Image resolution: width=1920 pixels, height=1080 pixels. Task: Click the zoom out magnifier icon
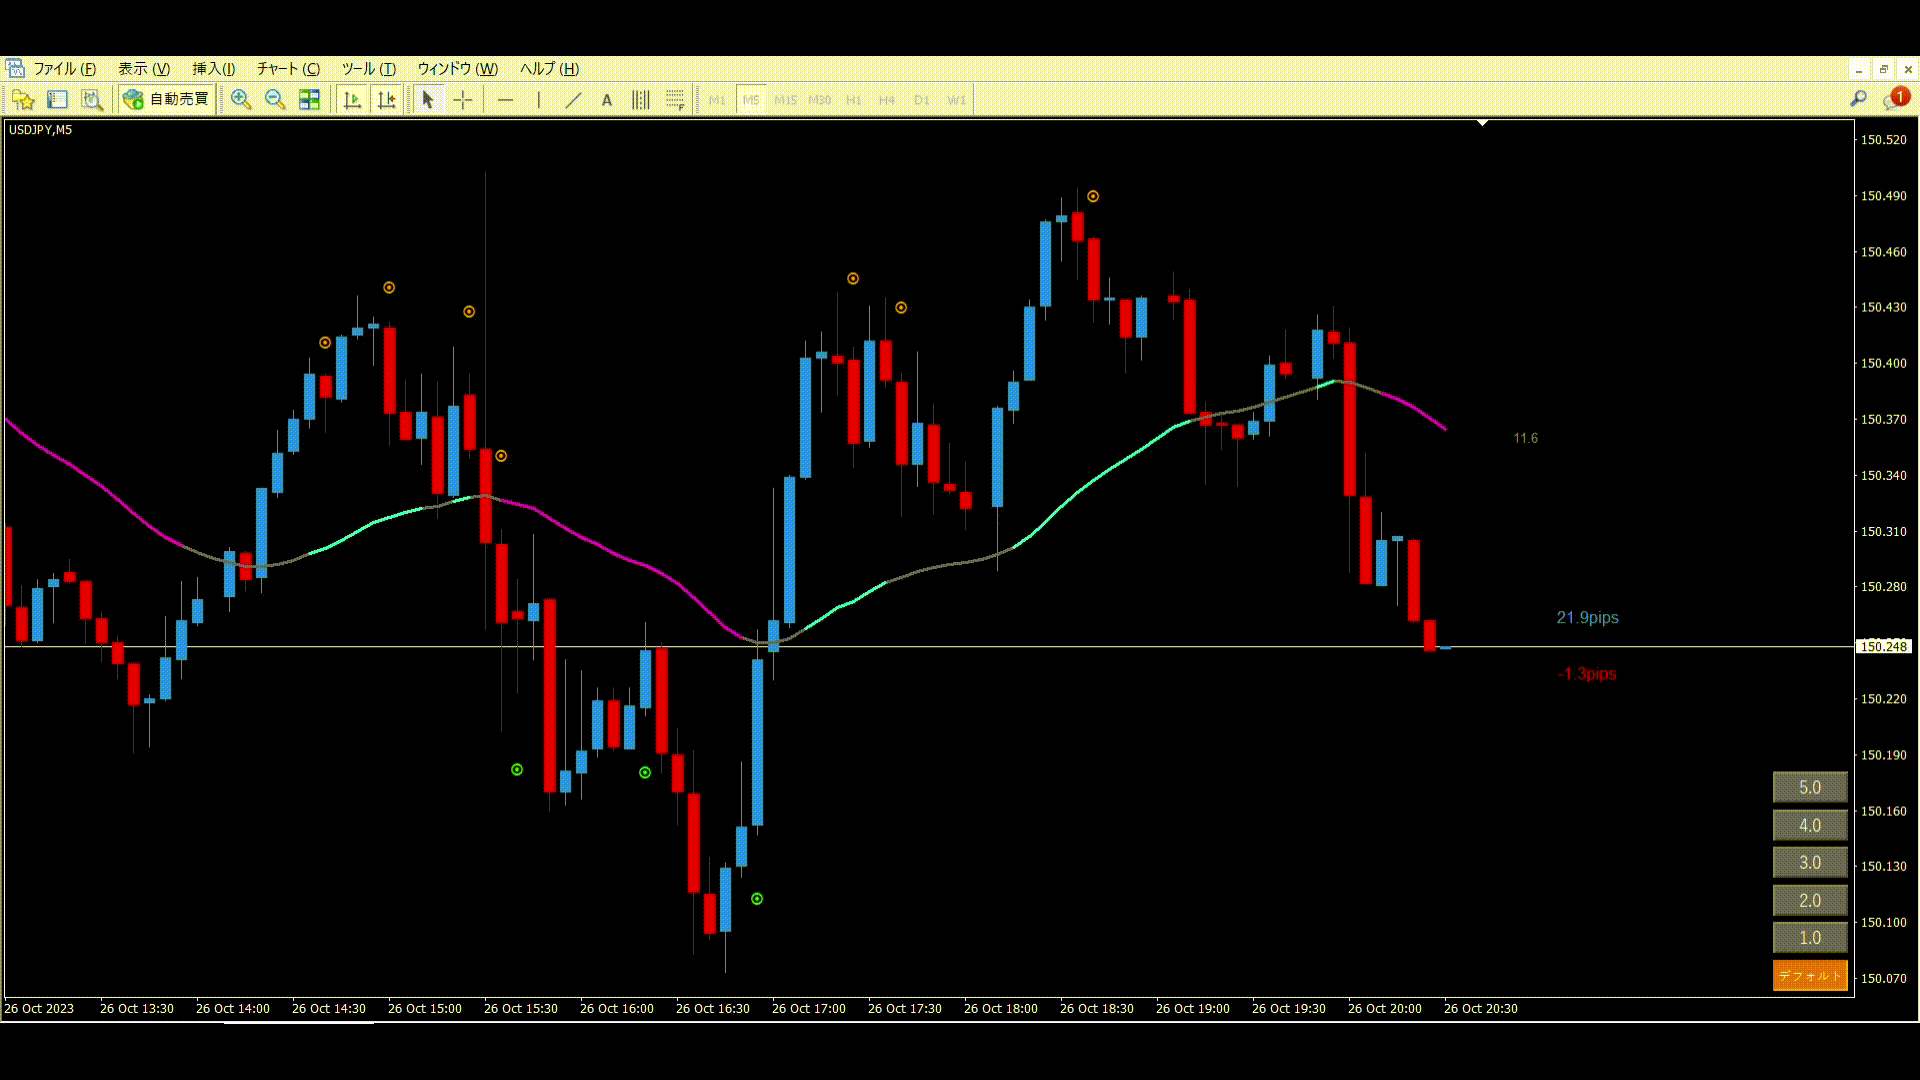[x=275, y=99]
